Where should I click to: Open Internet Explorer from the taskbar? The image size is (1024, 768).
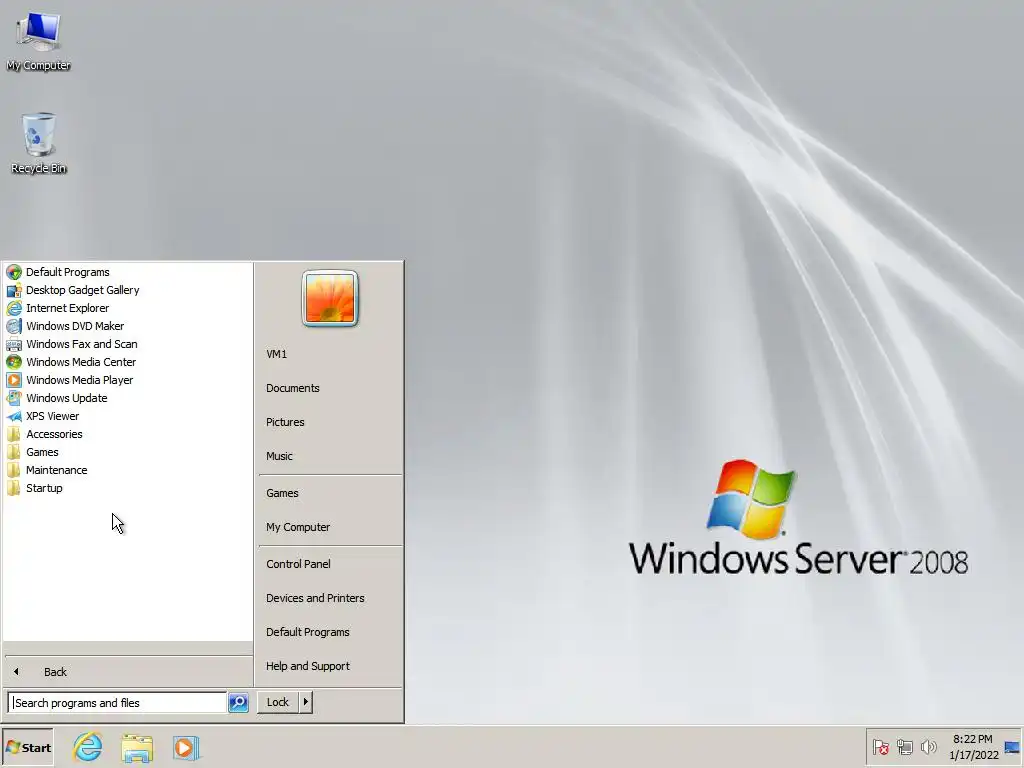[x=88, y=747]
